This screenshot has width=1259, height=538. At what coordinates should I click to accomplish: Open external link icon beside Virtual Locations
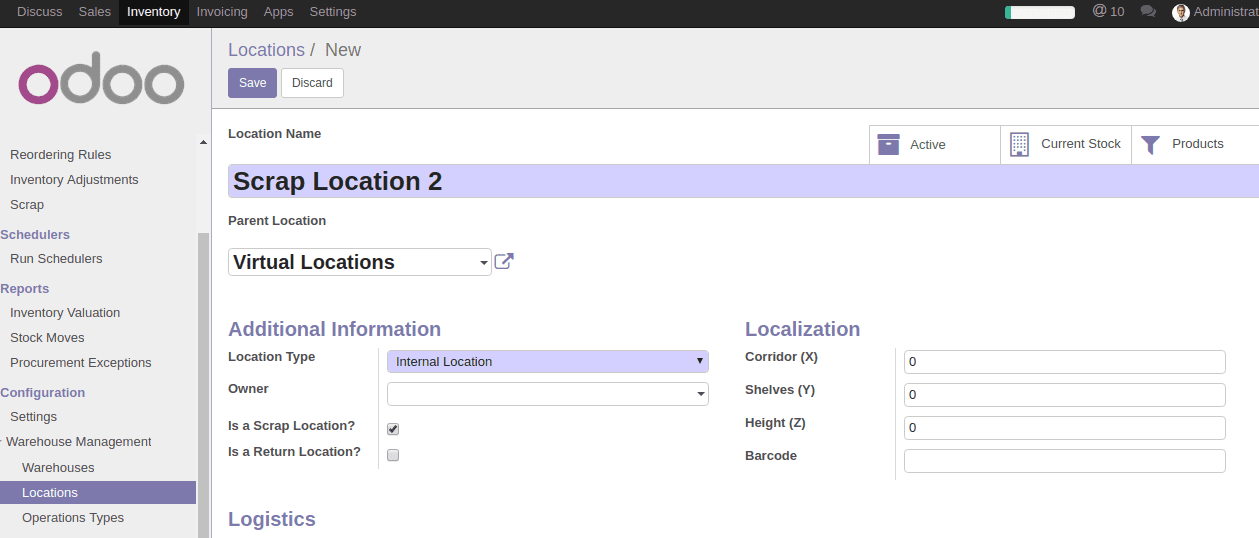pos(504,261)
